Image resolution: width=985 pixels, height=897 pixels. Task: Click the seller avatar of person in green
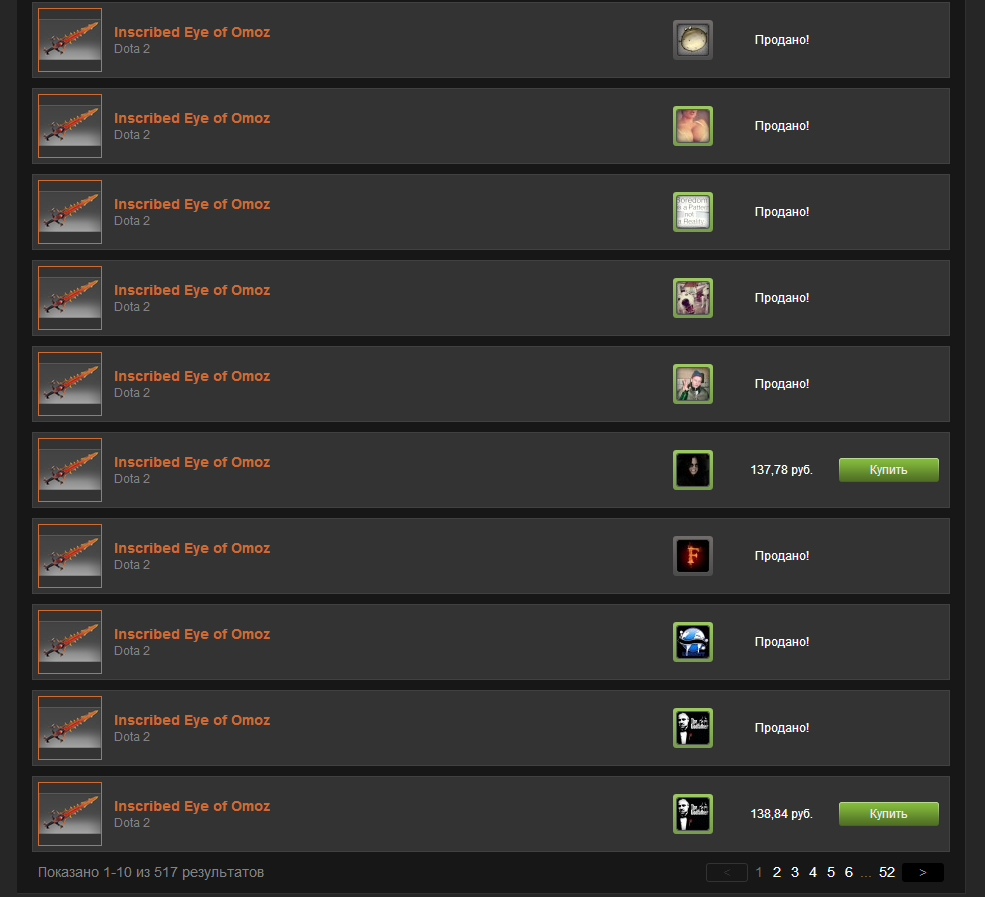click(x=692, y=384)
